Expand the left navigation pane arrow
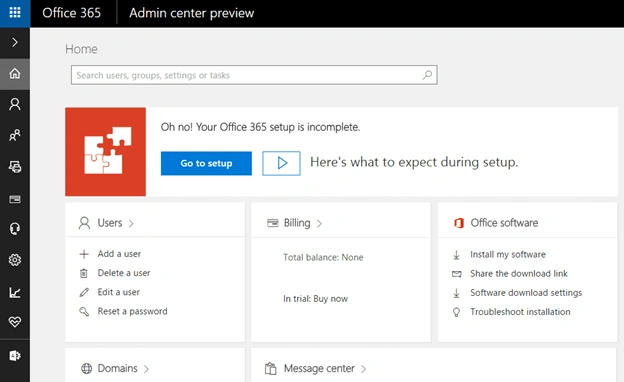The image size is (624, 382). (15, 42)
